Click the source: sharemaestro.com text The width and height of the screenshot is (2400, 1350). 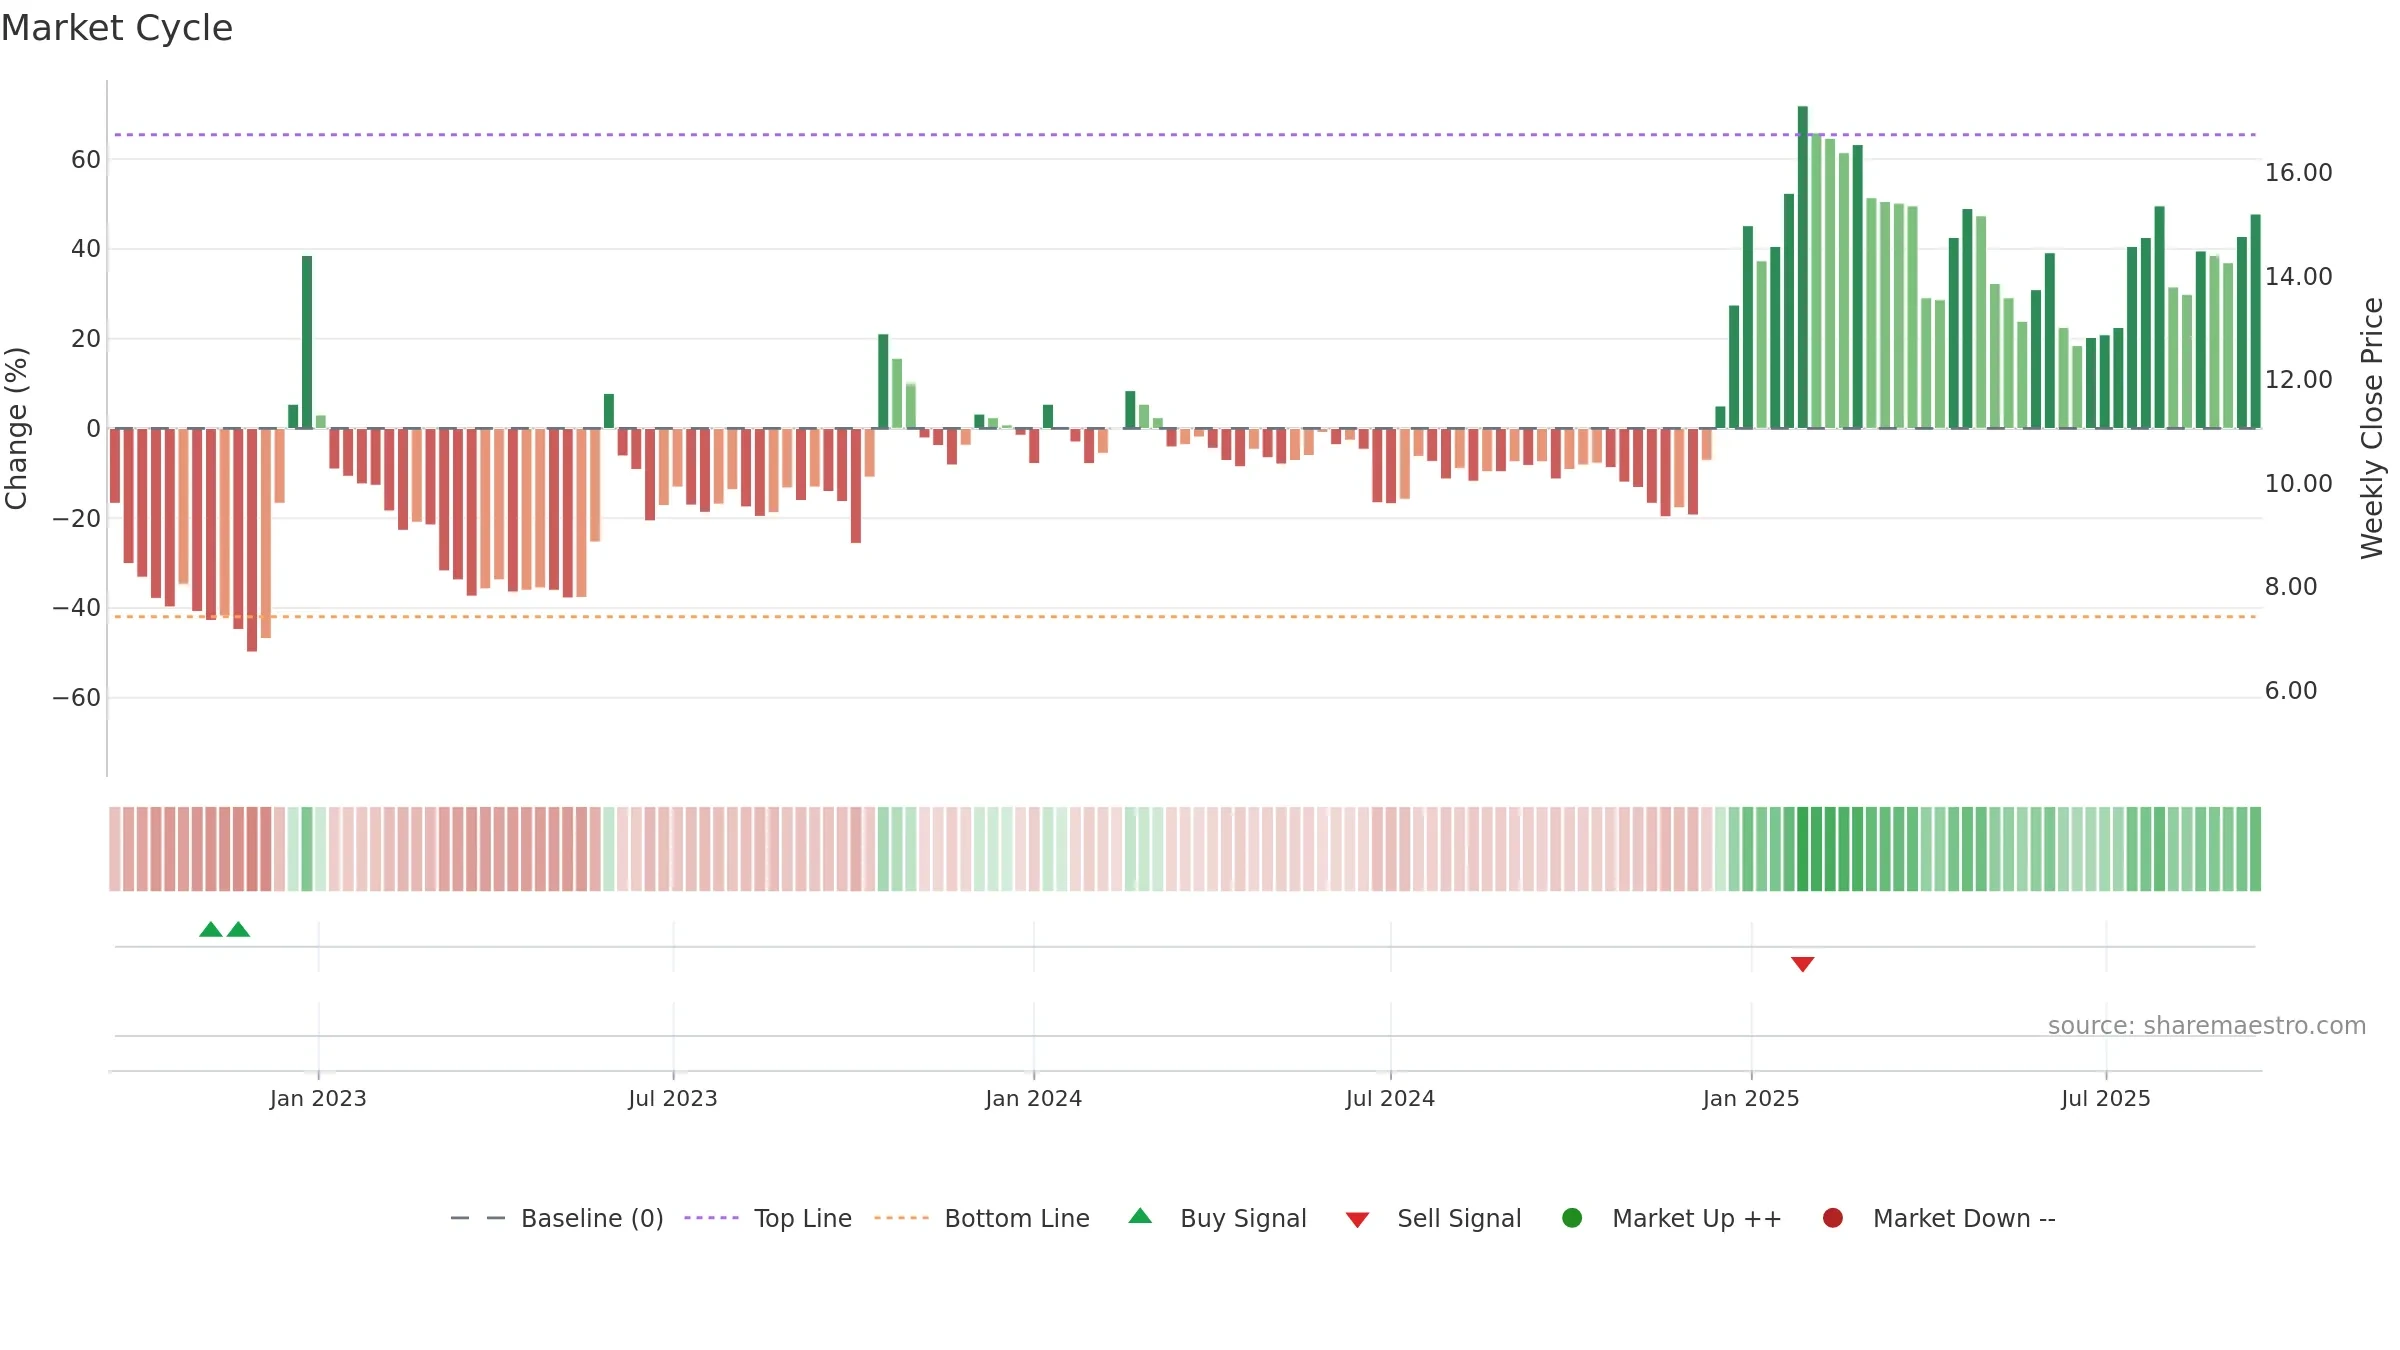coord(2207,1025)
